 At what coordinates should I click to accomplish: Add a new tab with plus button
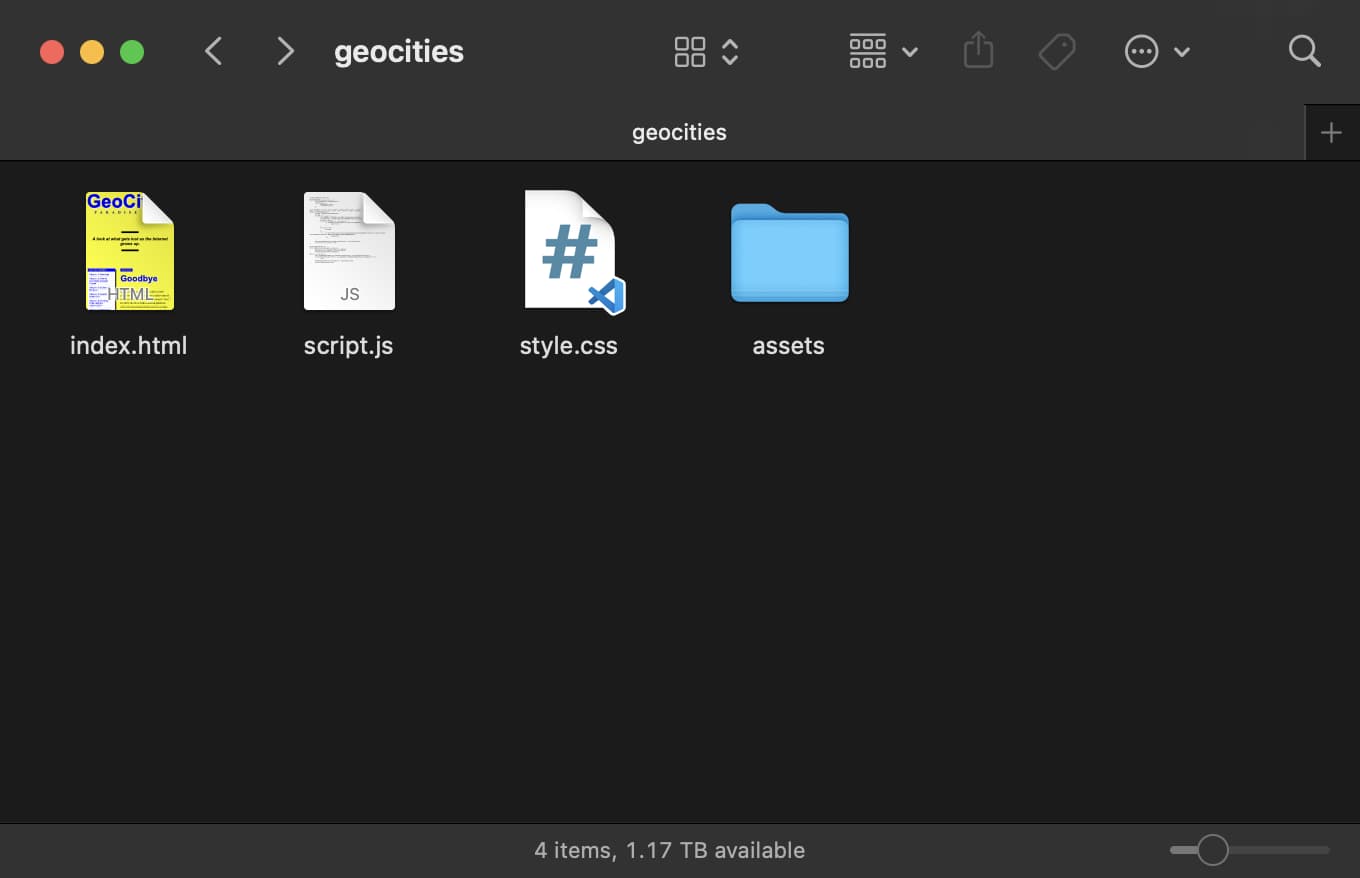[x=1331, y=132]
